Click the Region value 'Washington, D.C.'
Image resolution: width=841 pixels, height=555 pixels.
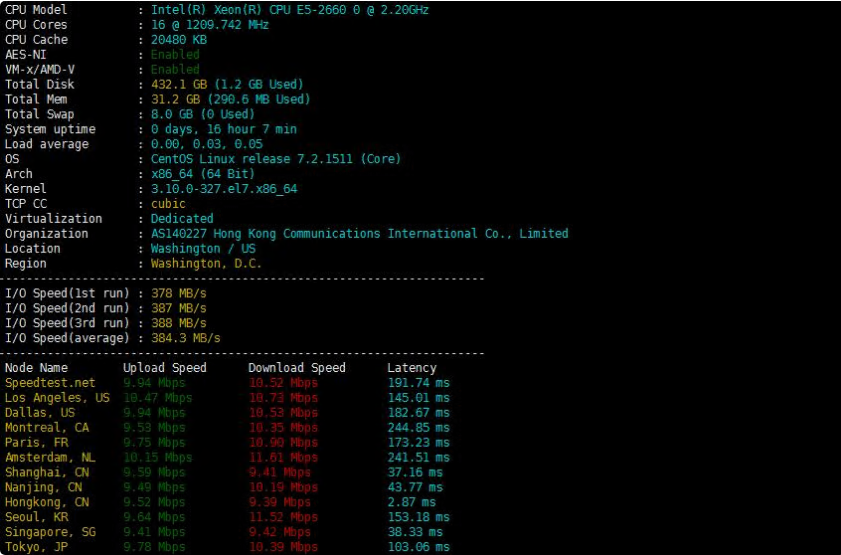206,264
